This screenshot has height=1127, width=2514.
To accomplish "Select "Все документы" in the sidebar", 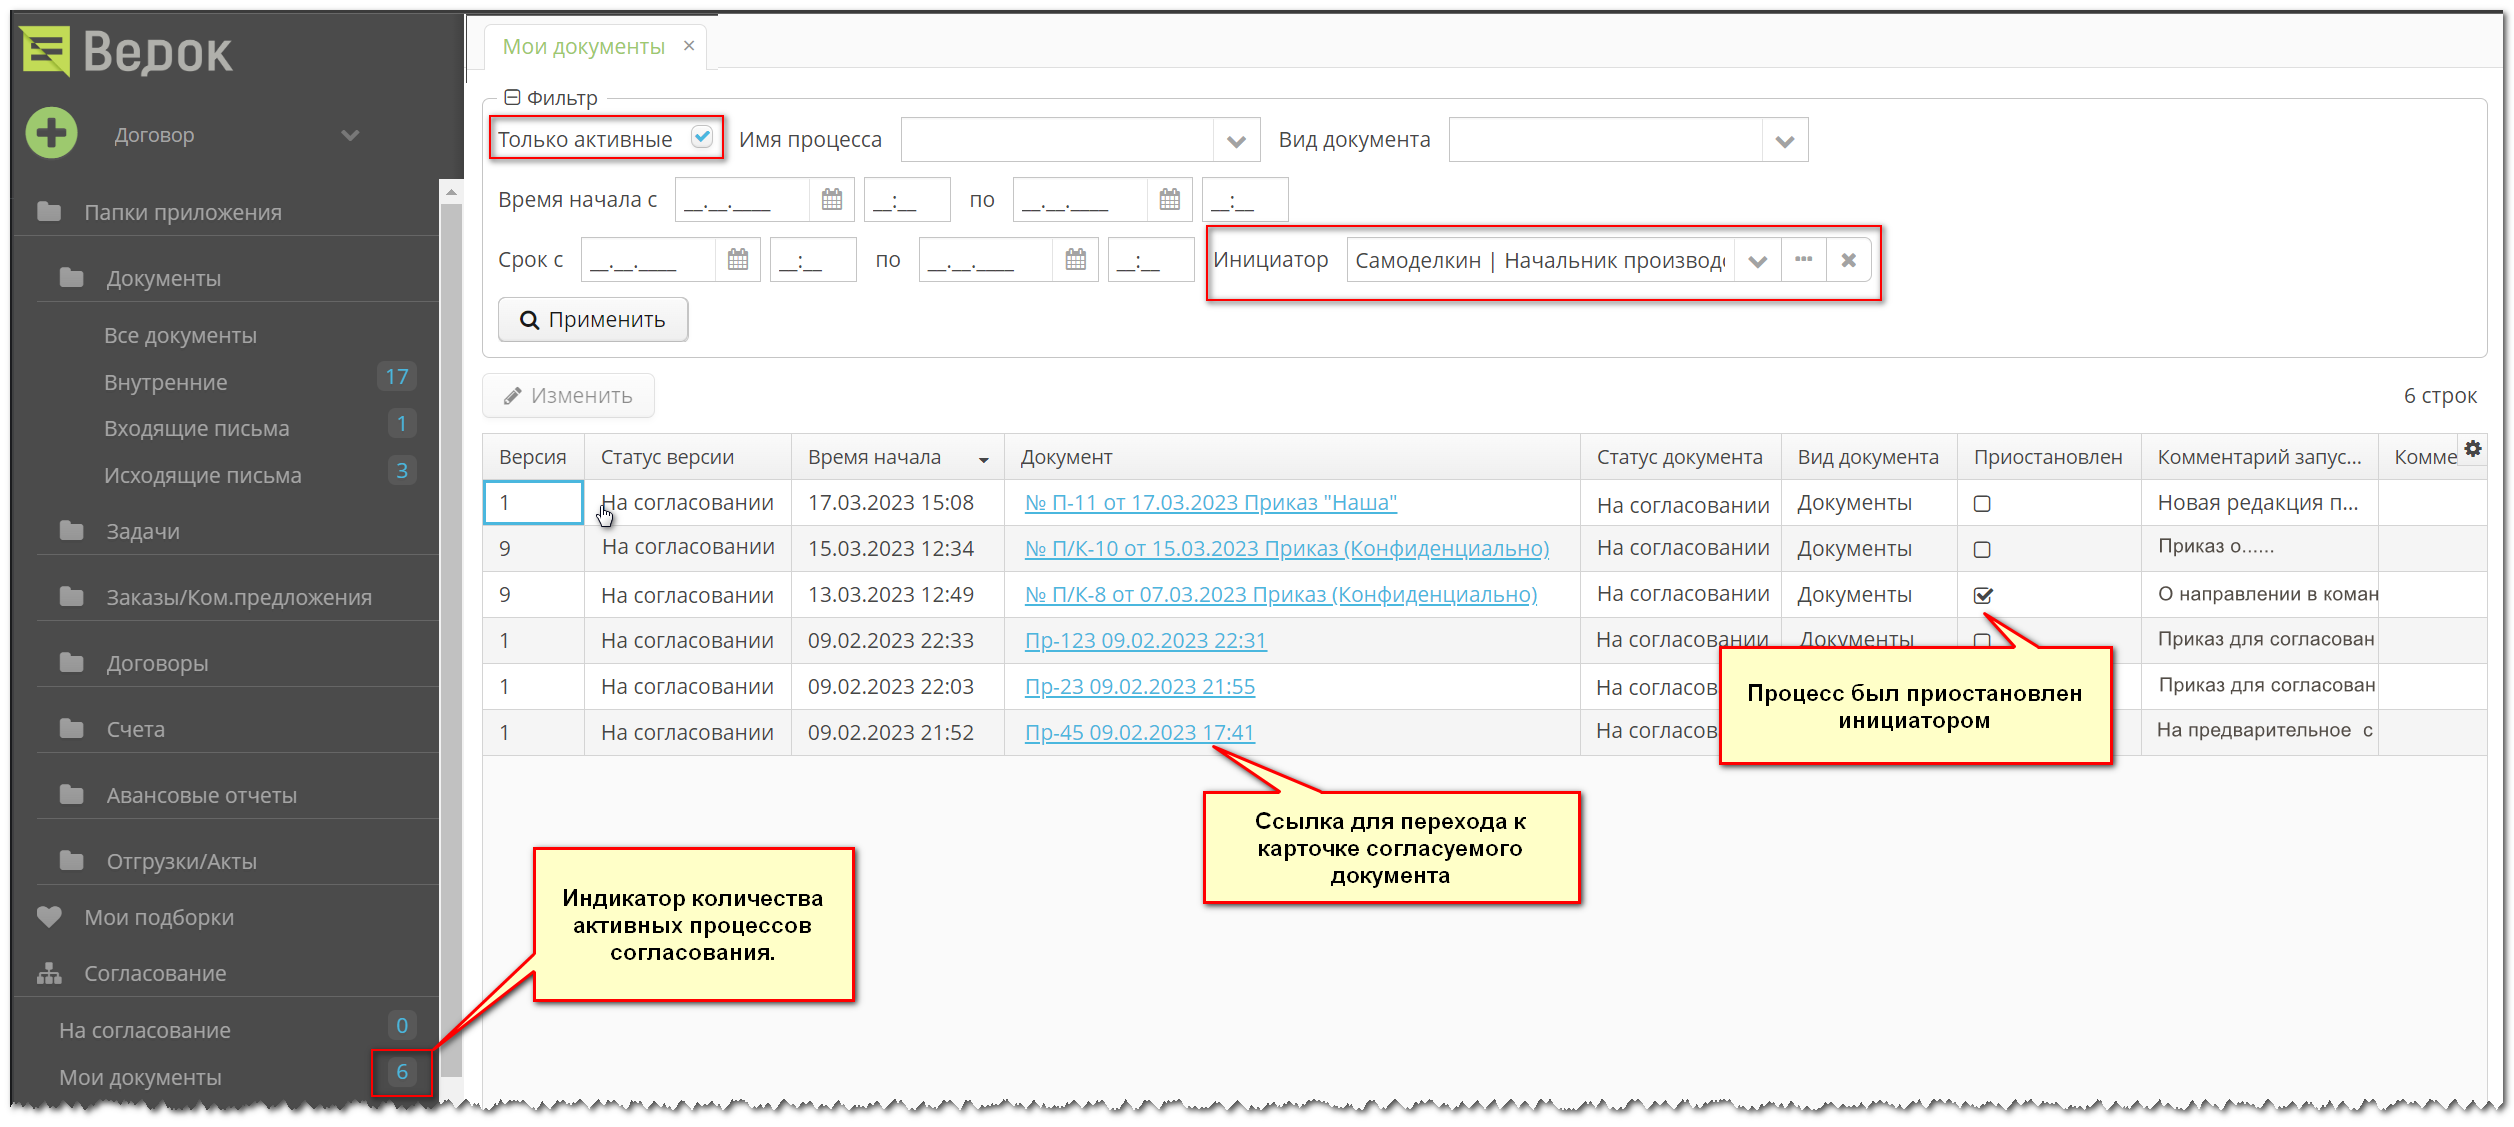I will click(181, 334).
